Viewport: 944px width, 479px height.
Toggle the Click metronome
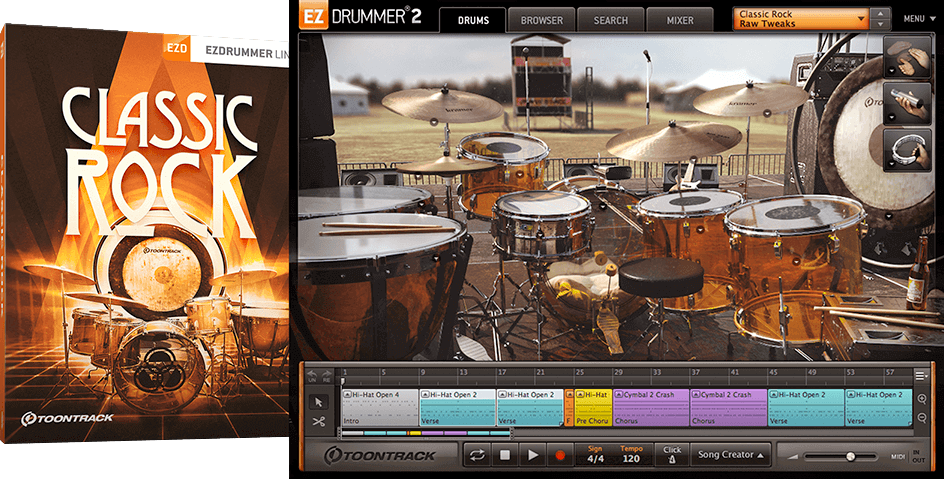(x=671, y=455)
